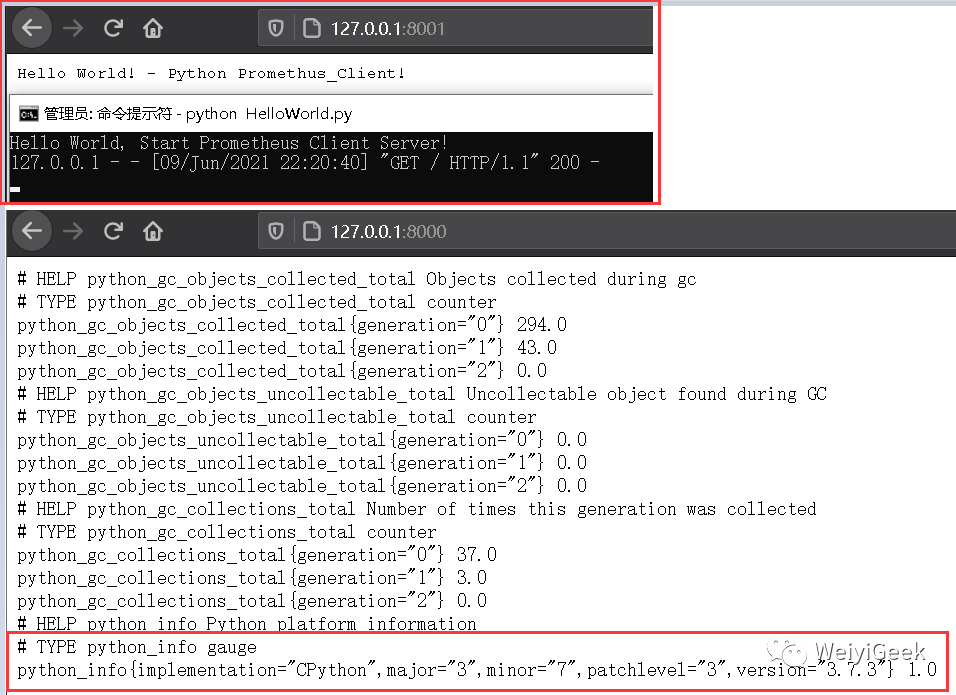Click uncollectable_total generation="0" line
956x695 pixels.
(x=302, y=440)
